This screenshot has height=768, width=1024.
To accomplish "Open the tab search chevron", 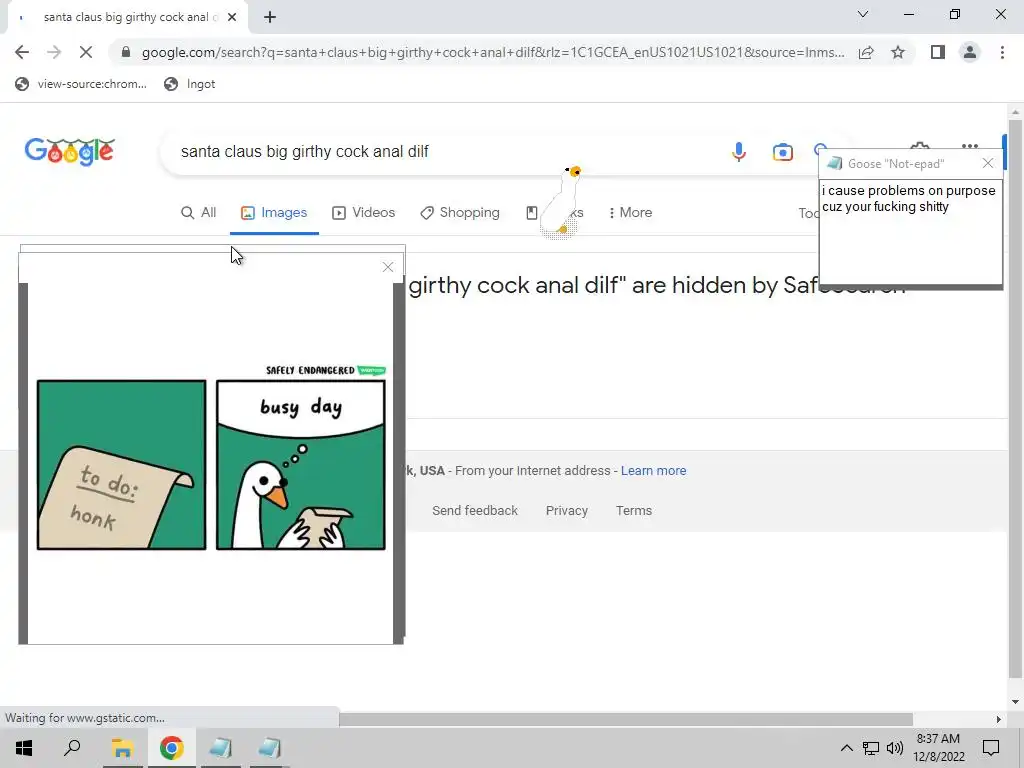I will pos(863,14).
